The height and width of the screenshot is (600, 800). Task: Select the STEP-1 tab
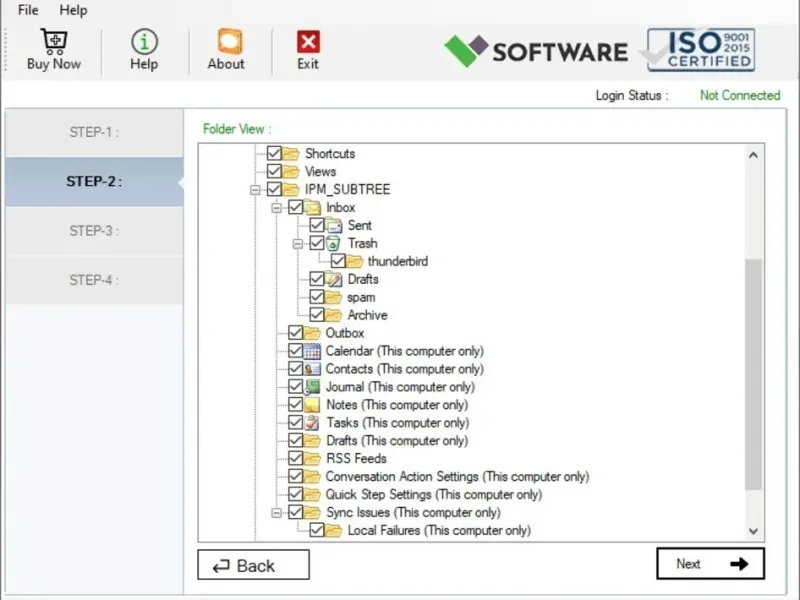coord(94,133)
